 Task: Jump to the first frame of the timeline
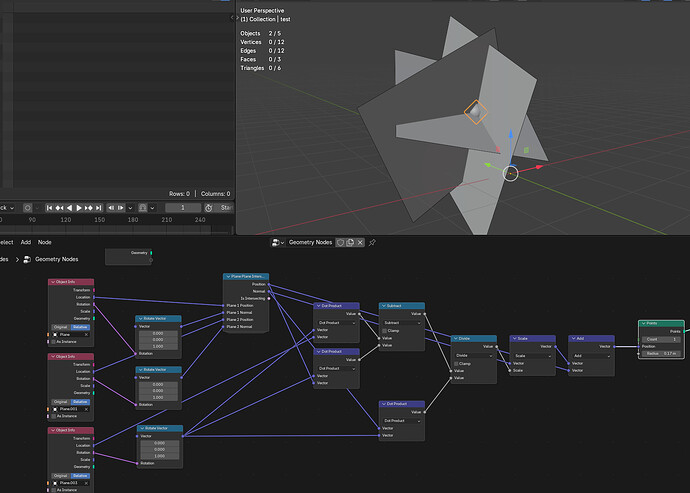click(x=49, y=208)
